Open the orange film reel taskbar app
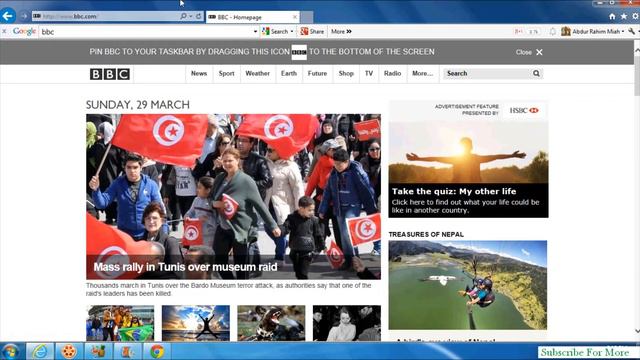 [69, 351]
